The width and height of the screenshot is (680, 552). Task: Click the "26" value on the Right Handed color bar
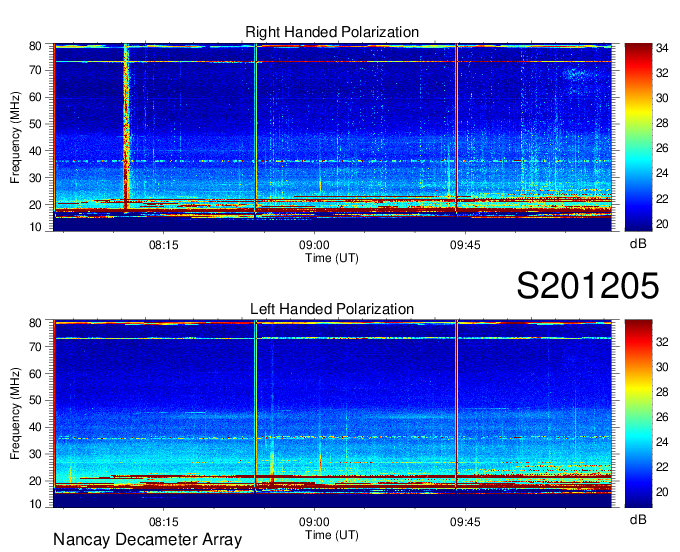click(662, 148)
